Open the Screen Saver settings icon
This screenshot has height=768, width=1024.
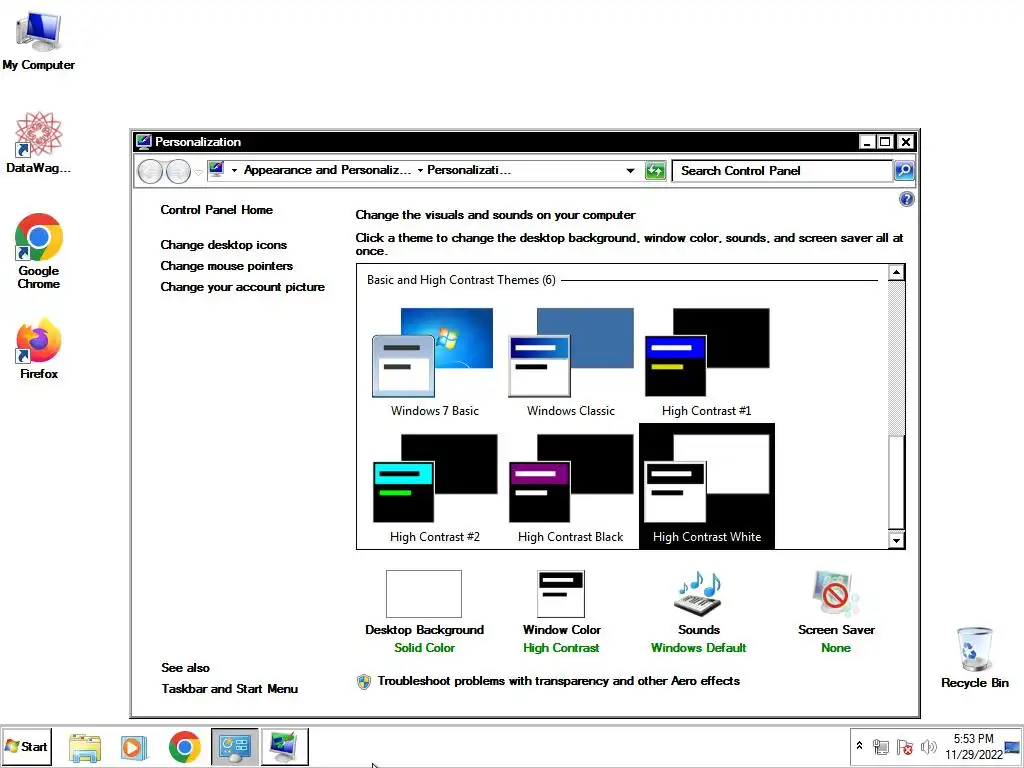coord(835,594)
